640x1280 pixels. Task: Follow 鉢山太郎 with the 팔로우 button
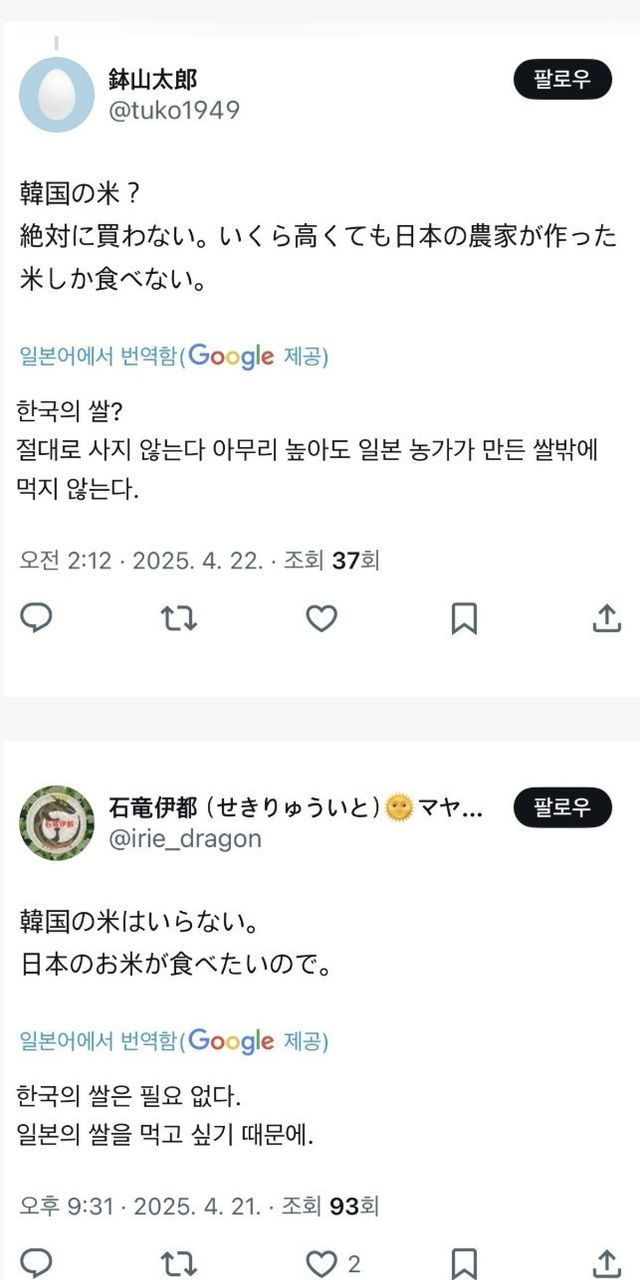[562, 80]
